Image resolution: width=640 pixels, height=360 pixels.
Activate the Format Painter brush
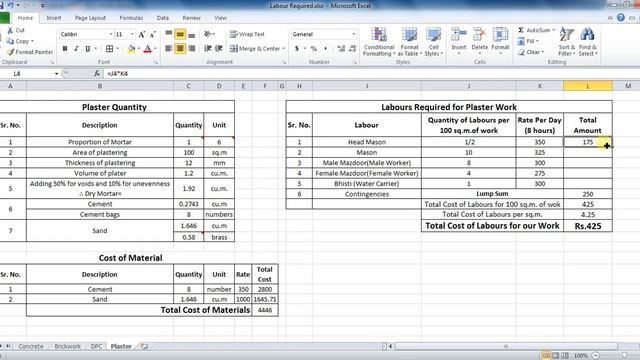(10, 52)
